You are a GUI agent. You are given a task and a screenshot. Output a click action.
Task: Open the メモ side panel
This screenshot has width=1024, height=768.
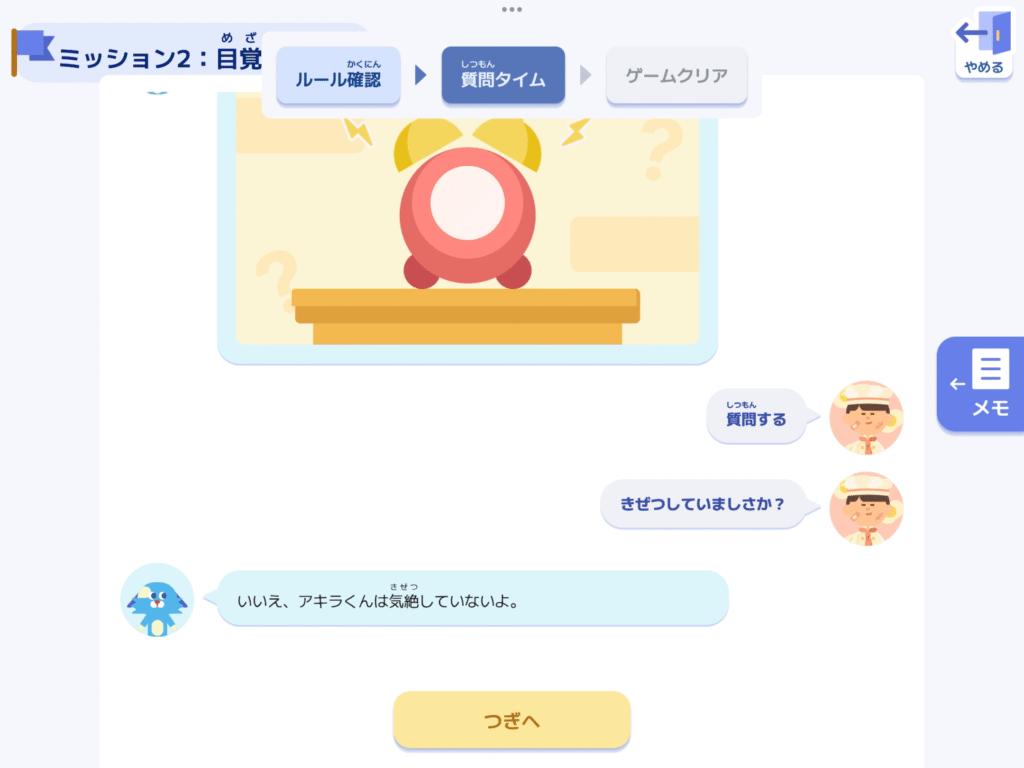click(980, 384)
